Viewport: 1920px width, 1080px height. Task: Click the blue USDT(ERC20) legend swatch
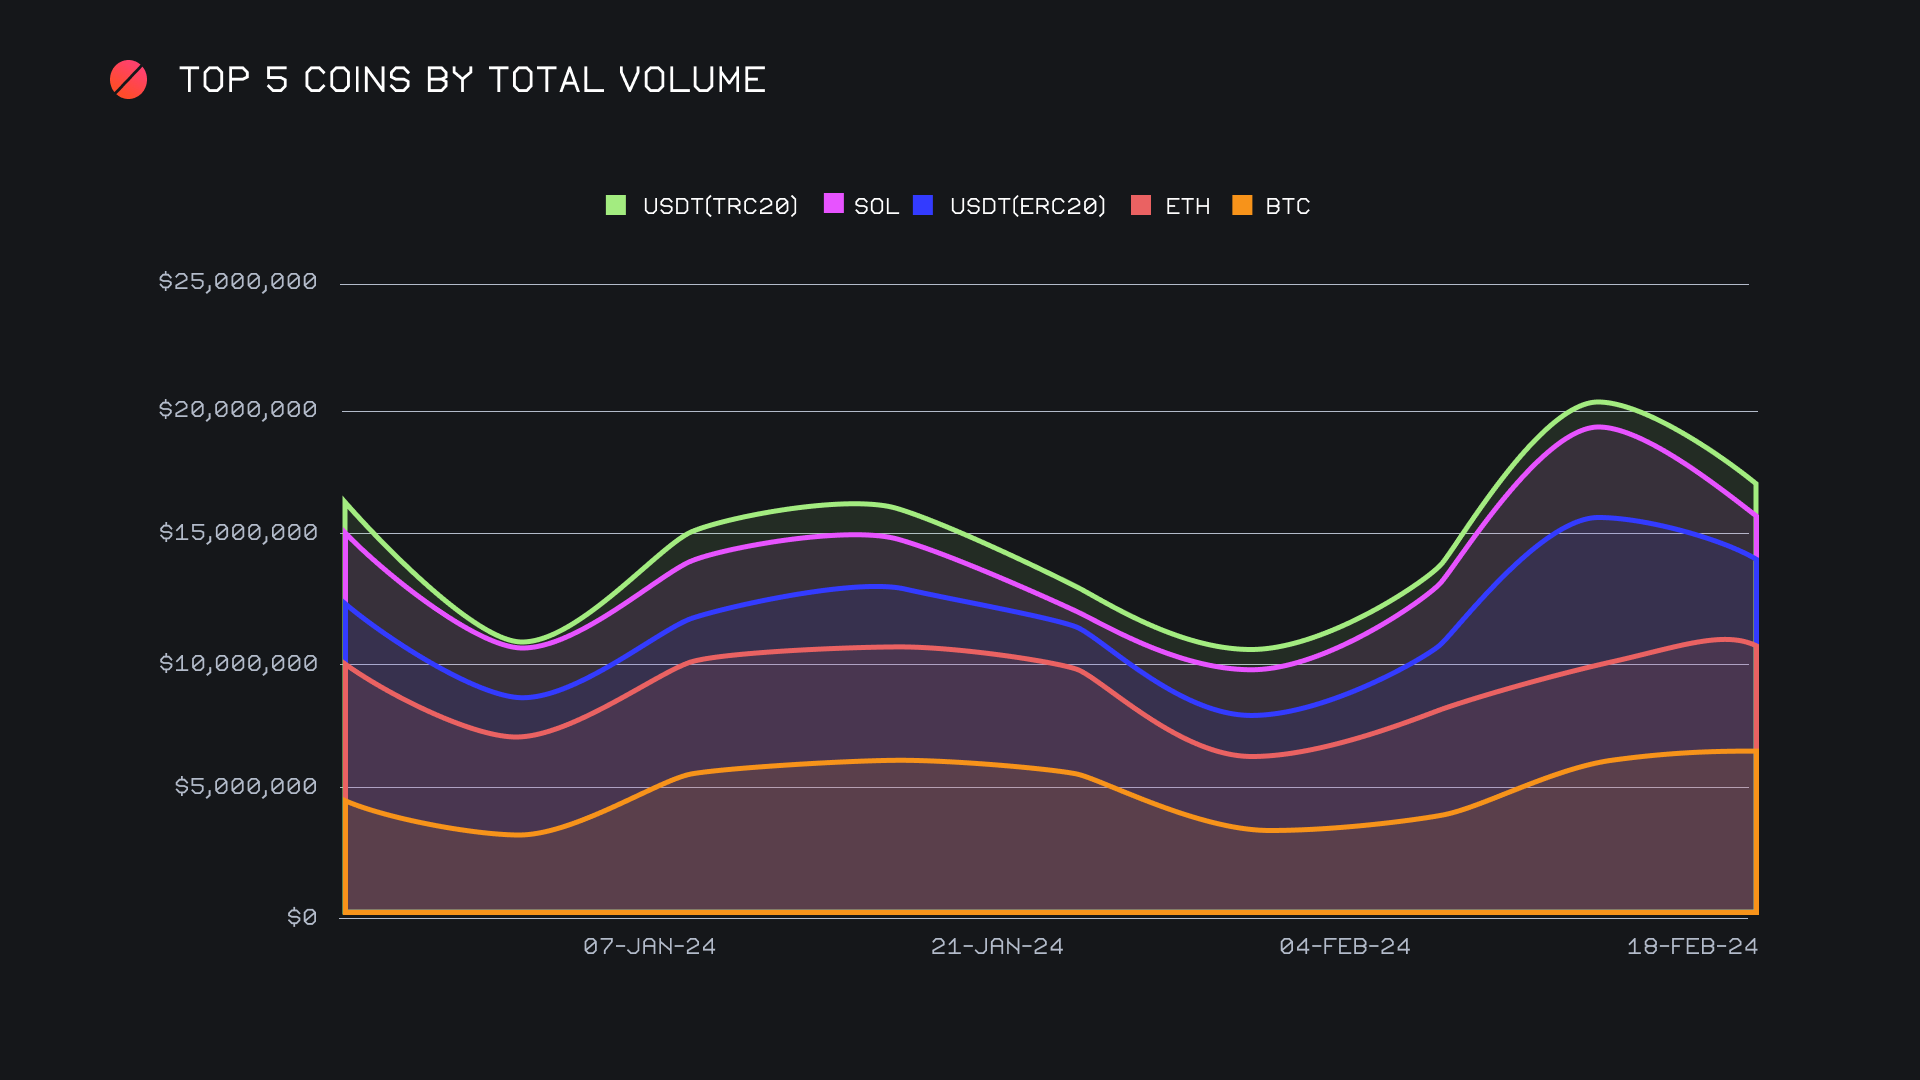coord(923,205)
